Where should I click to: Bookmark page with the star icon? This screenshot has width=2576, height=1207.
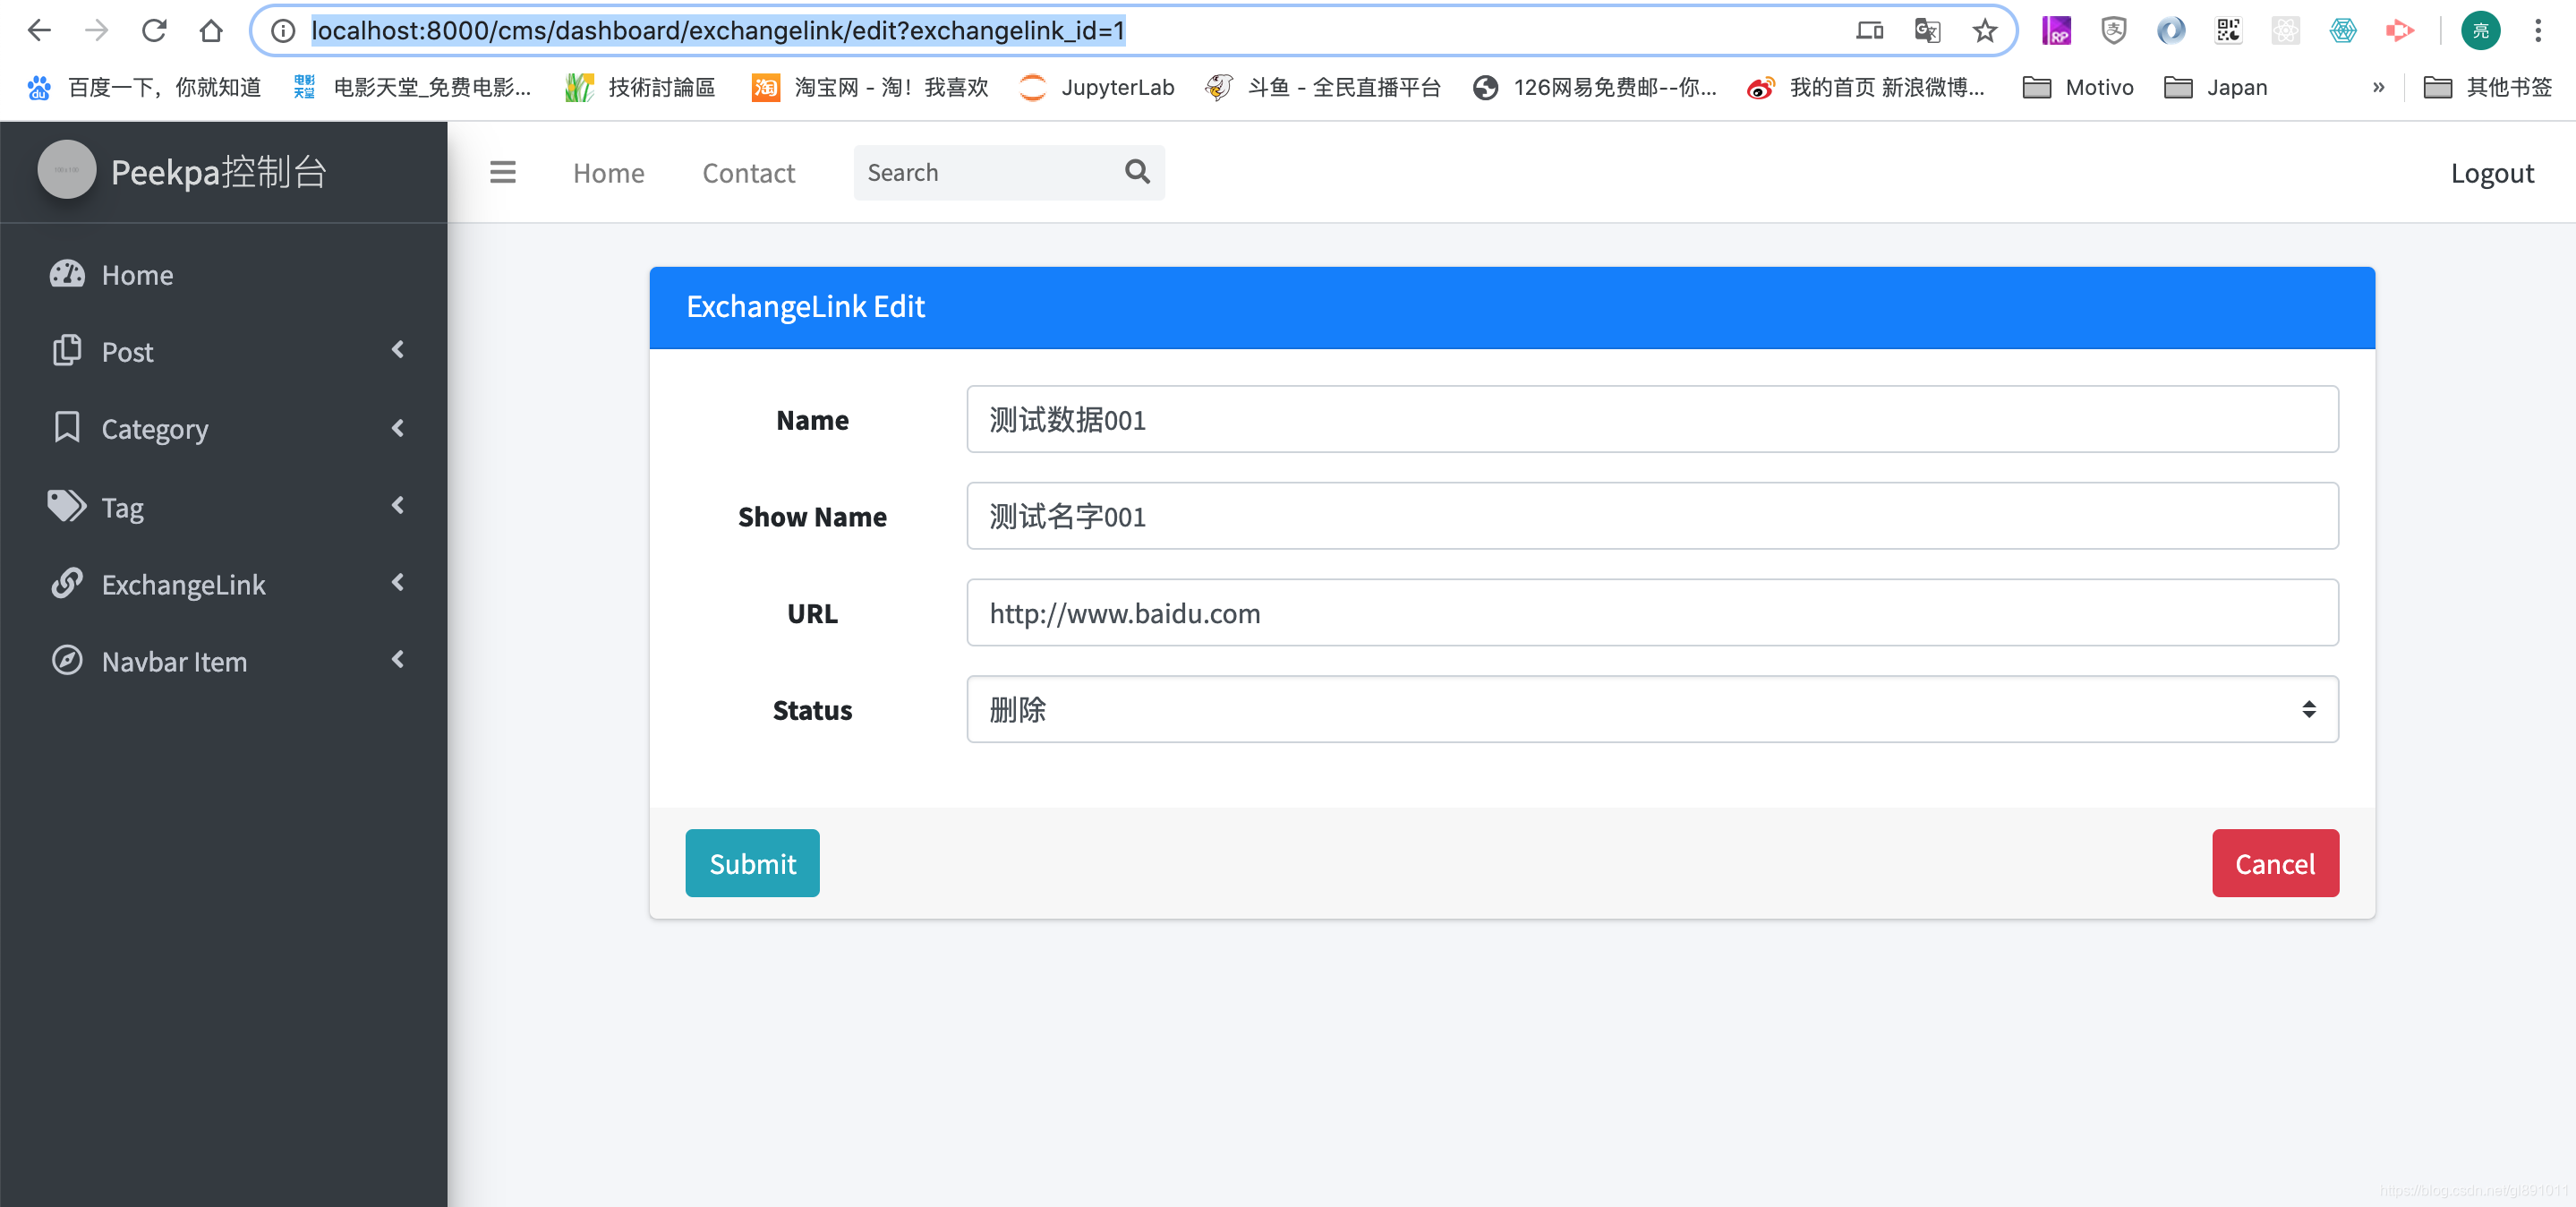coord(1984,31)
